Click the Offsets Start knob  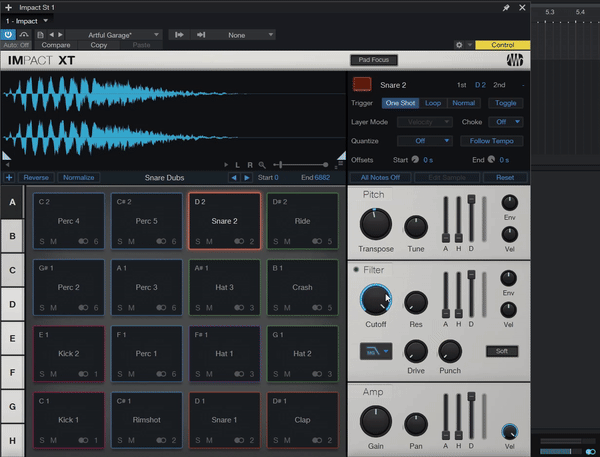415,160
